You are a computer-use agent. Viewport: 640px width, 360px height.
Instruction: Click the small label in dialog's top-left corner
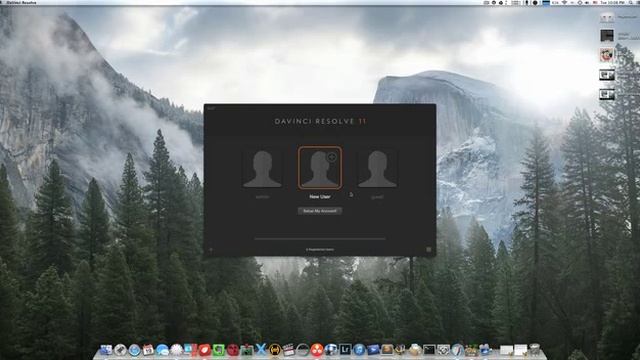pyautogui.click(x=211, y=108)
